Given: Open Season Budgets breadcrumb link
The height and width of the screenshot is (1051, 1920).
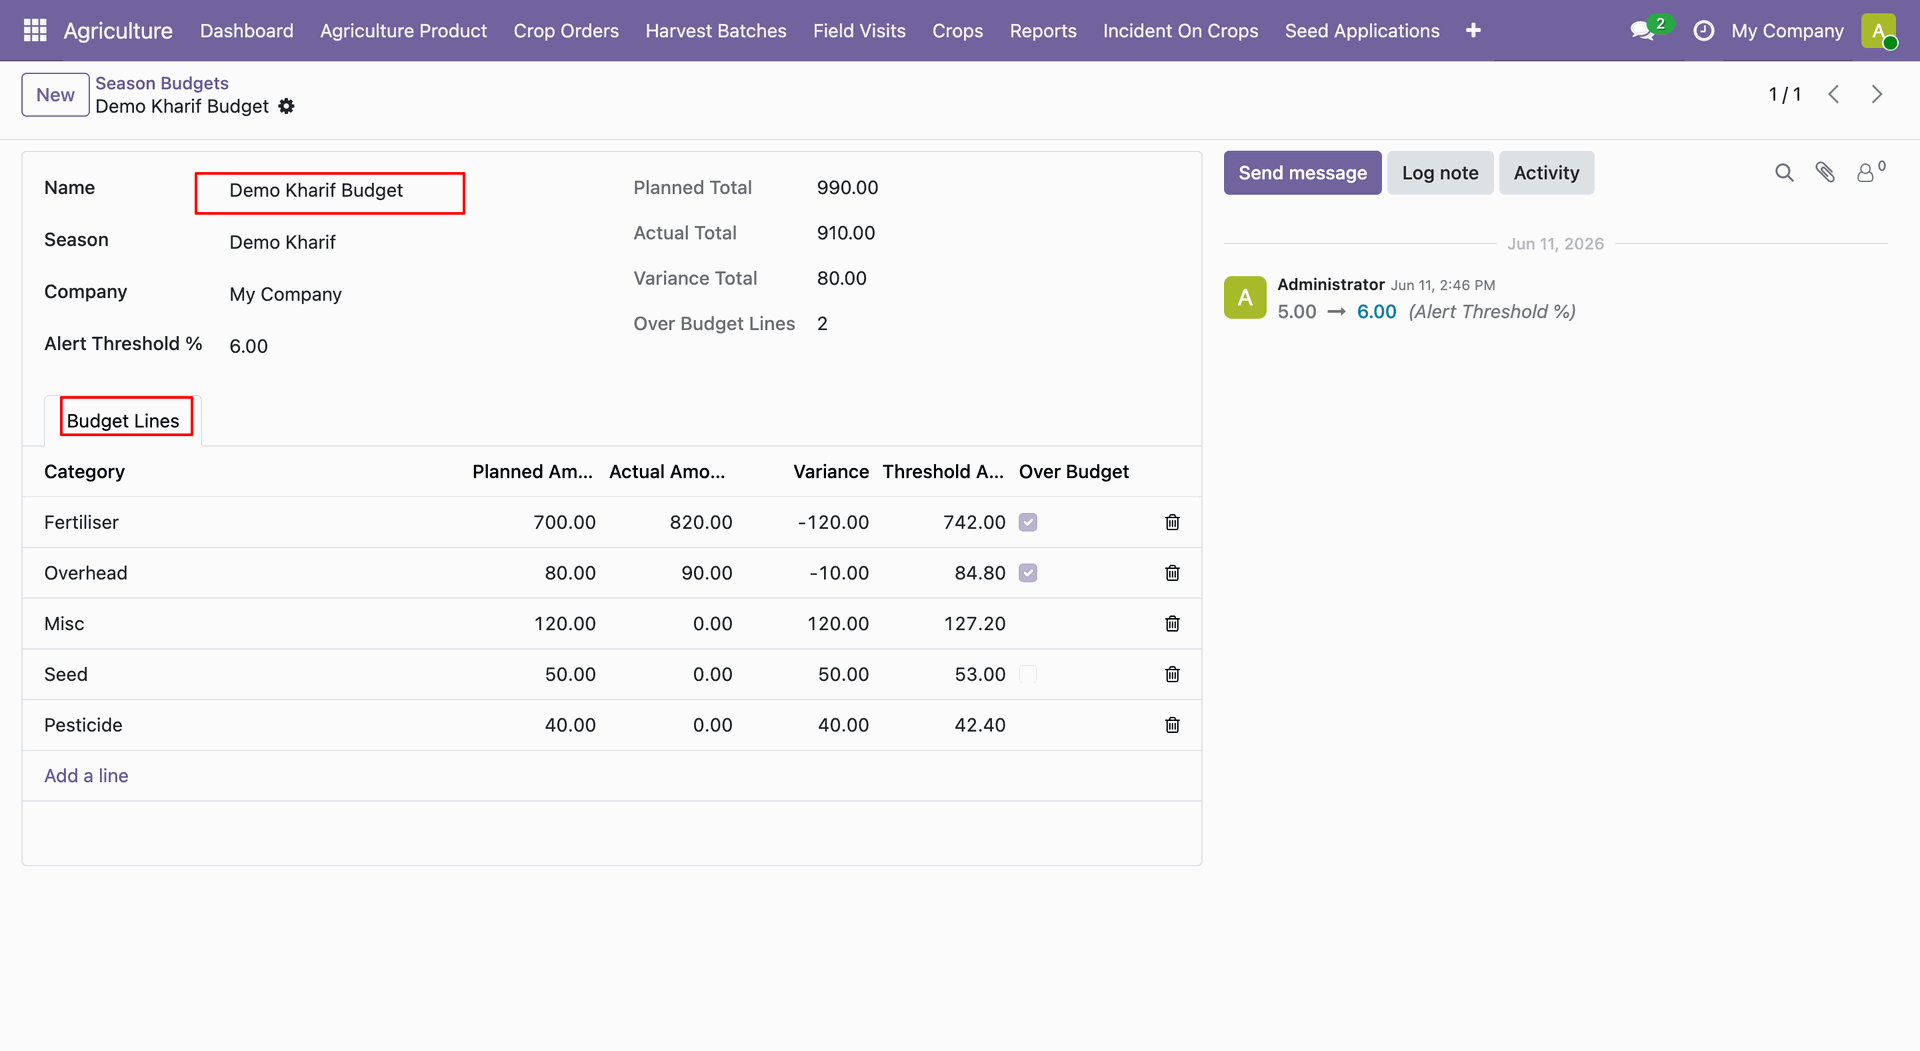Looking at the screenshot, I should (x=162, y=83).
